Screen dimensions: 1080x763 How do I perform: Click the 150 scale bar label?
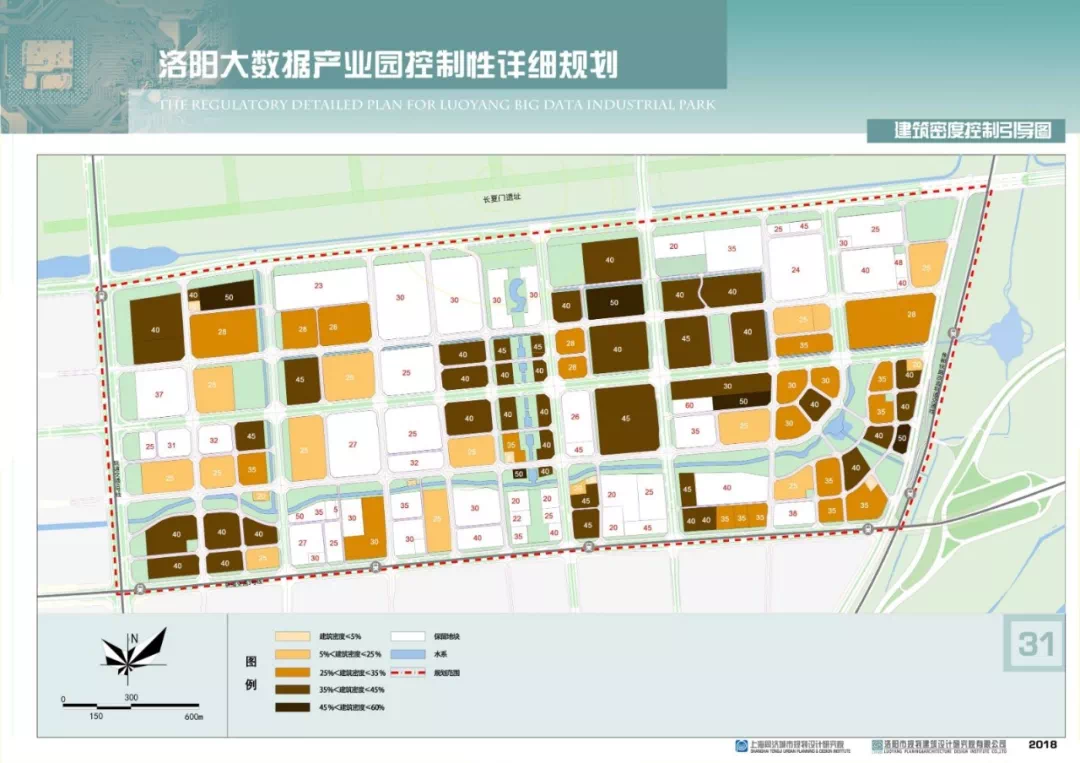pyautogui.click(x=96, y=716)
